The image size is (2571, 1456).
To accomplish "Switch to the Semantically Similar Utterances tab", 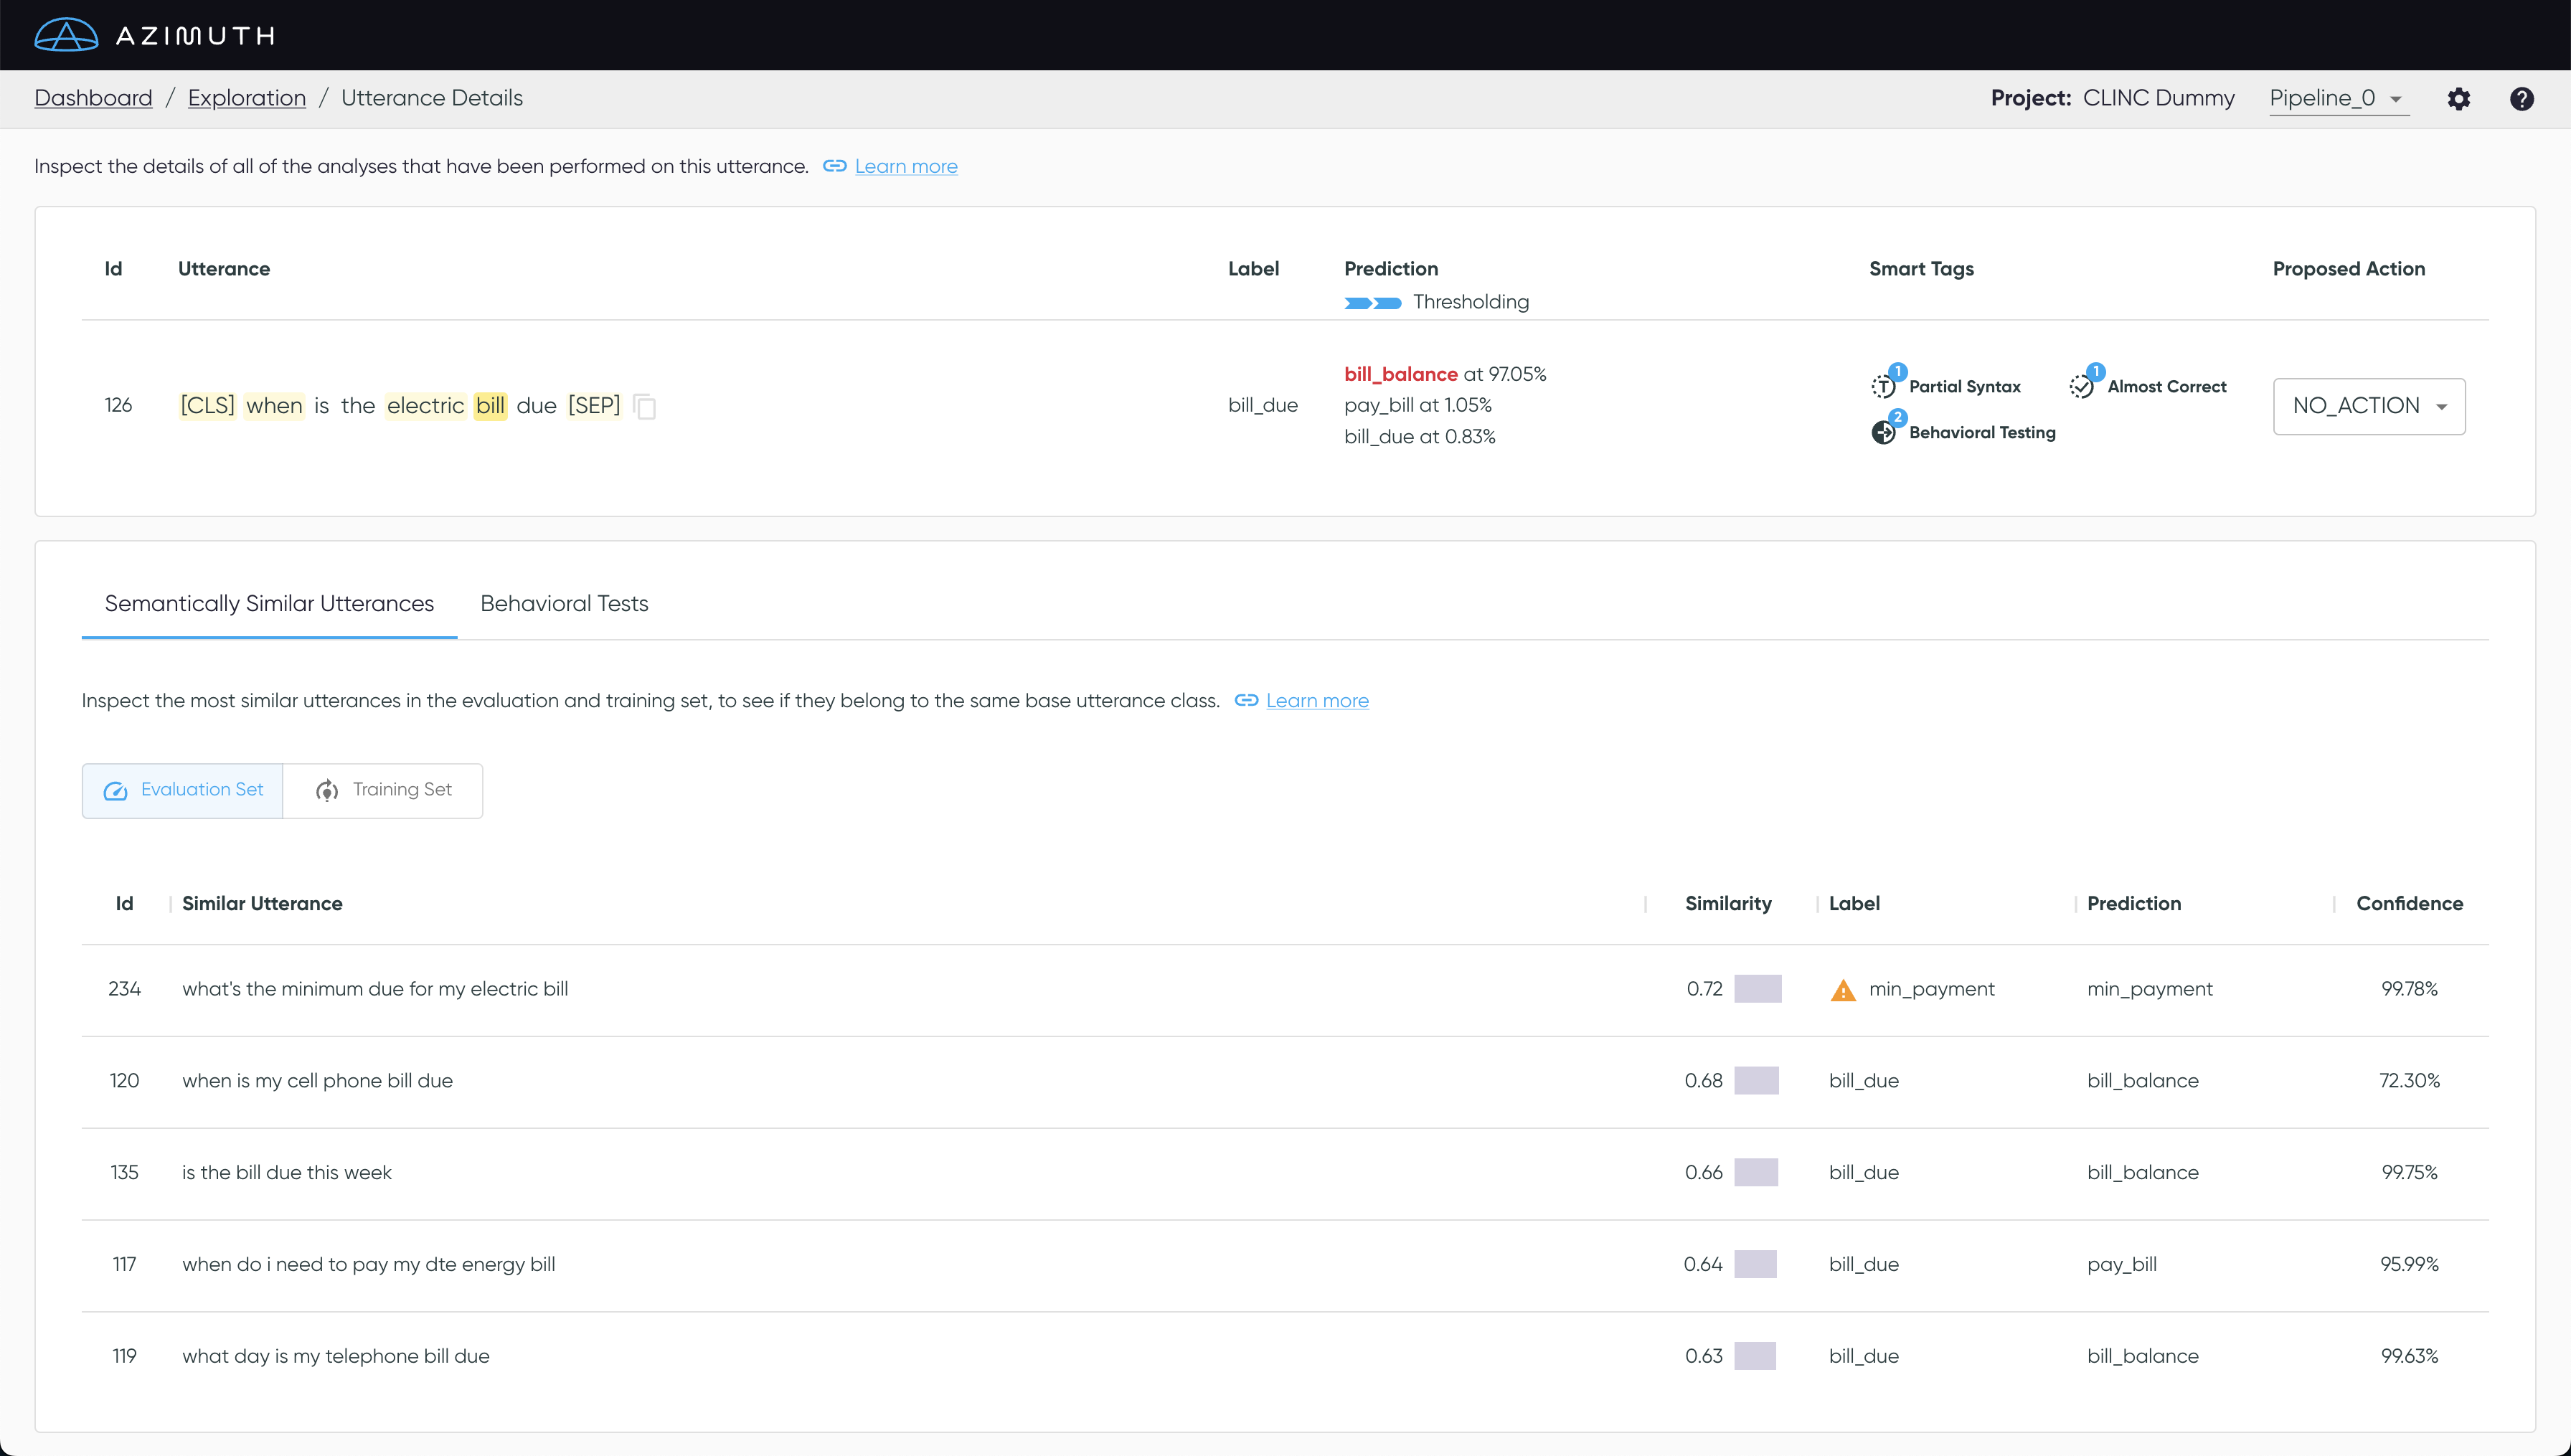I will 269,604.
